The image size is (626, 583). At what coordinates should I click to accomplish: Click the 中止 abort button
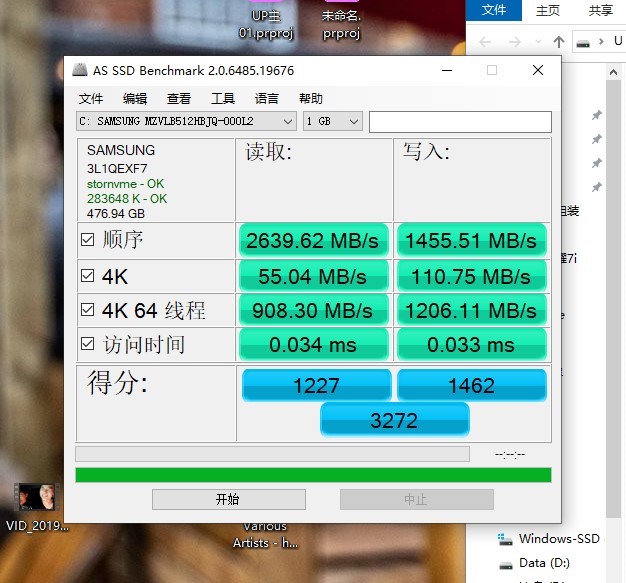[417, 500]
